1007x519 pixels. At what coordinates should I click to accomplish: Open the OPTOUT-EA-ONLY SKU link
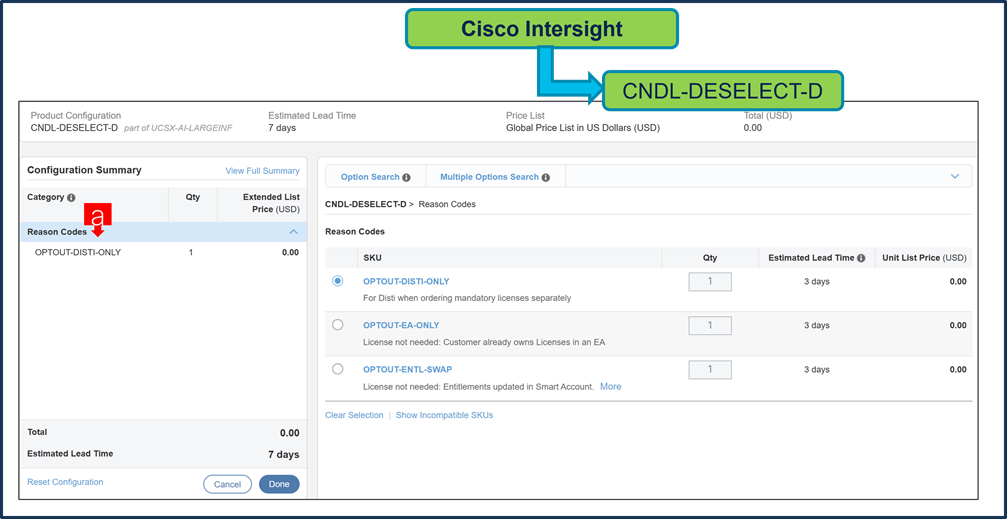401,325
